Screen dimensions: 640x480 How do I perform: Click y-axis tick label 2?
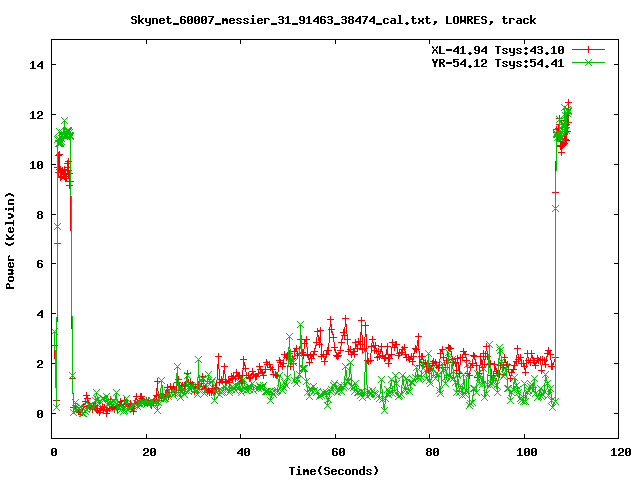(40, 364)
